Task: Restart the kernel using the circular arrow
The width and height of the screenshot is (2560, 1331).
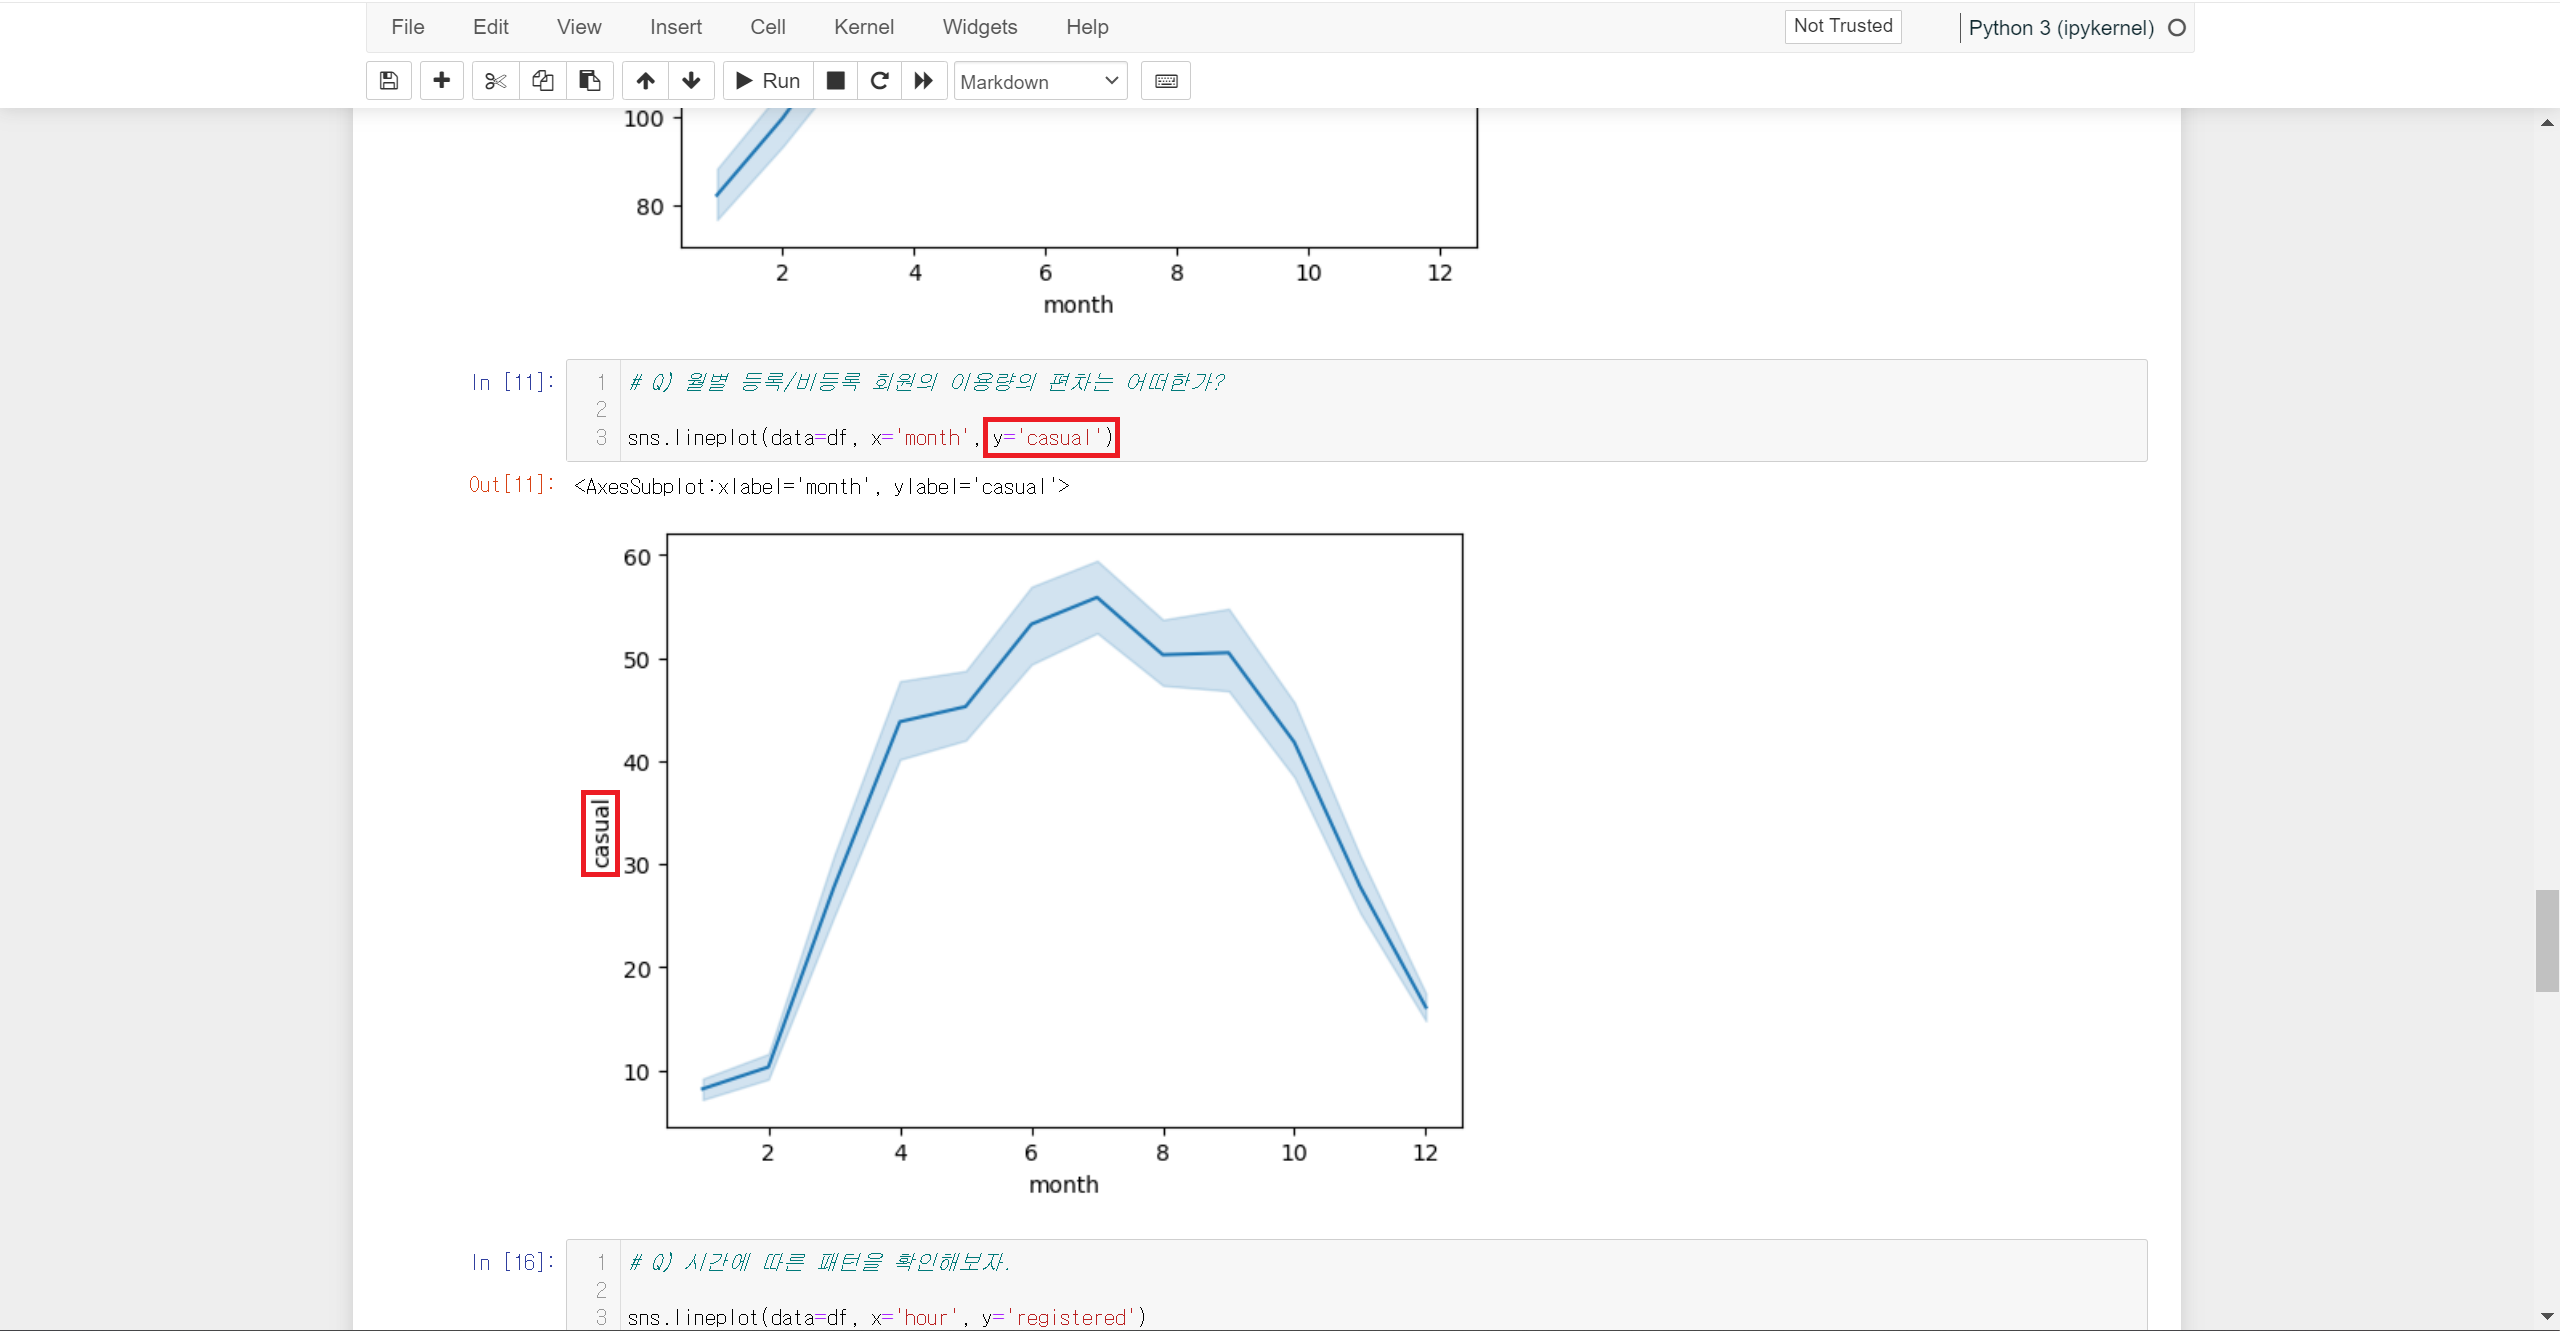Action: (880, 81)
